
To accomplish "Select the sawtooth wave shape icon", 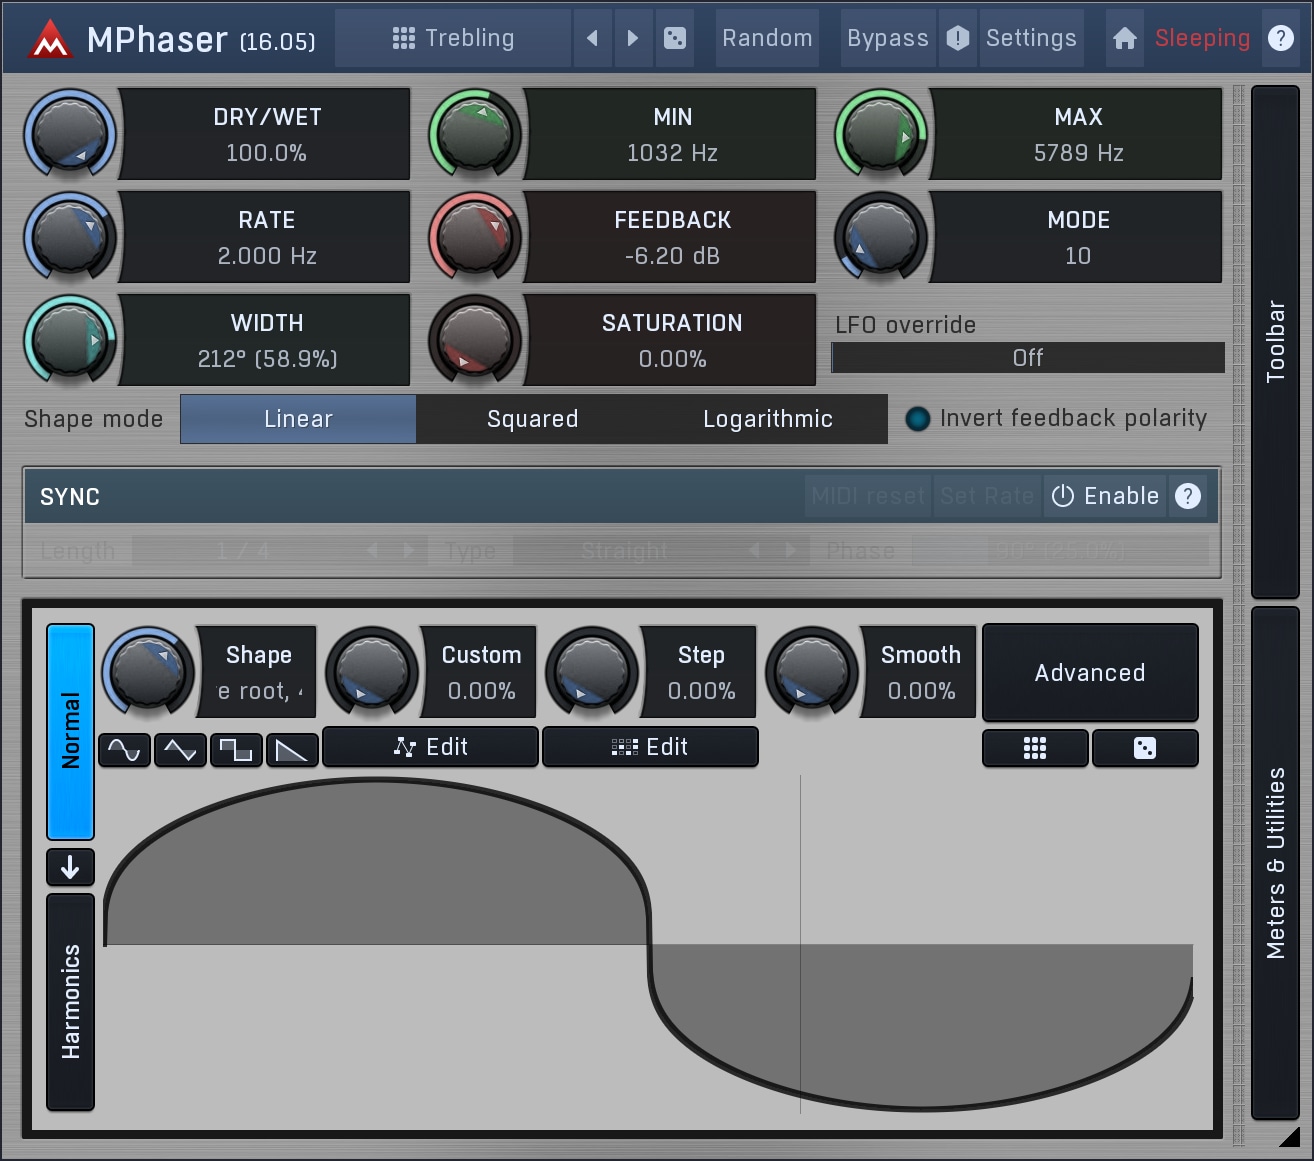I will (x=292, y=749).
